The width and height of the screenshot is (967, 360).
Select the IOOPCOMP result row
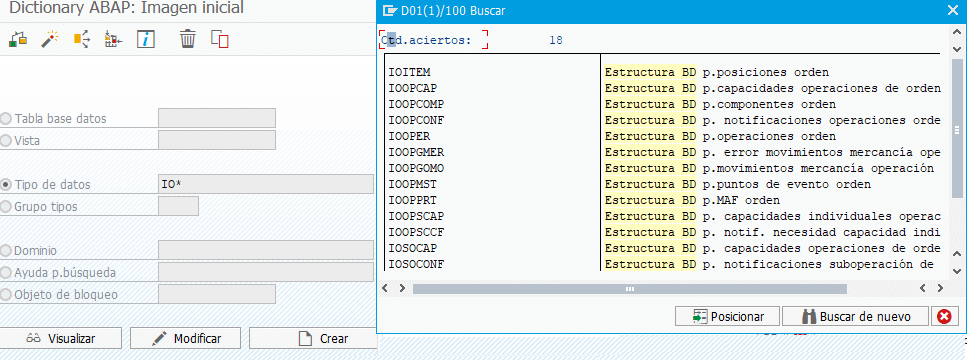click(664, 104)
